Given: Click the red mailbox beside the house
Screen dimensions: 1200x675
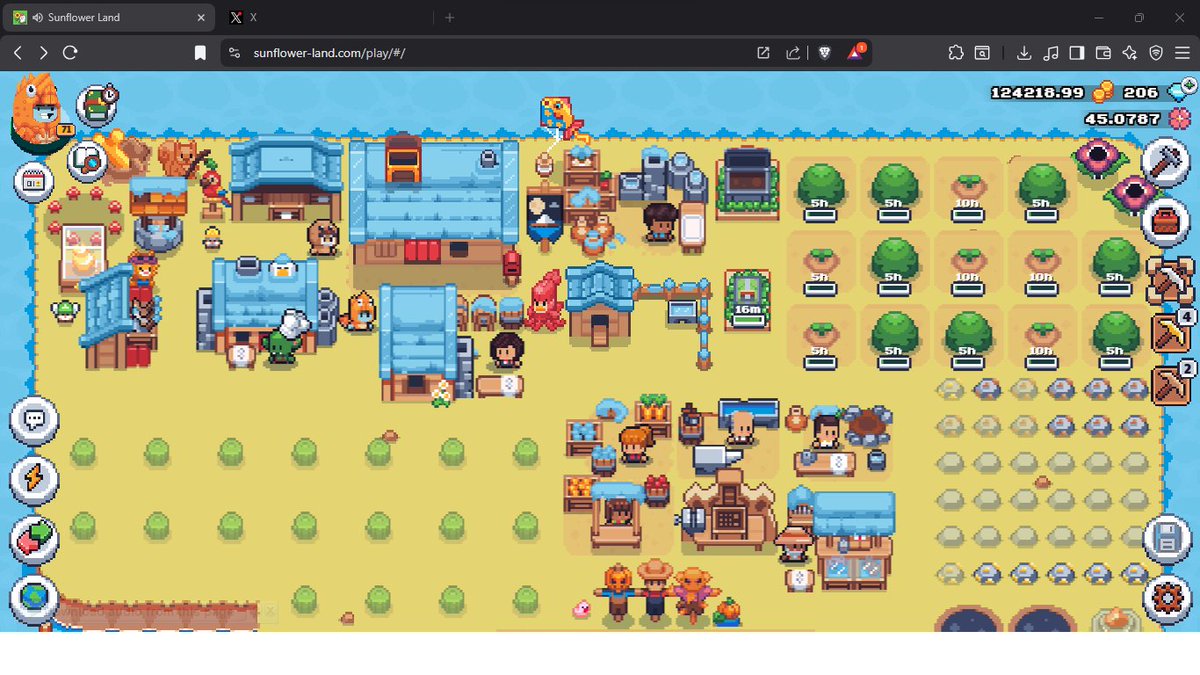Looking at the screenshot, I should click(x=513, y=265).
